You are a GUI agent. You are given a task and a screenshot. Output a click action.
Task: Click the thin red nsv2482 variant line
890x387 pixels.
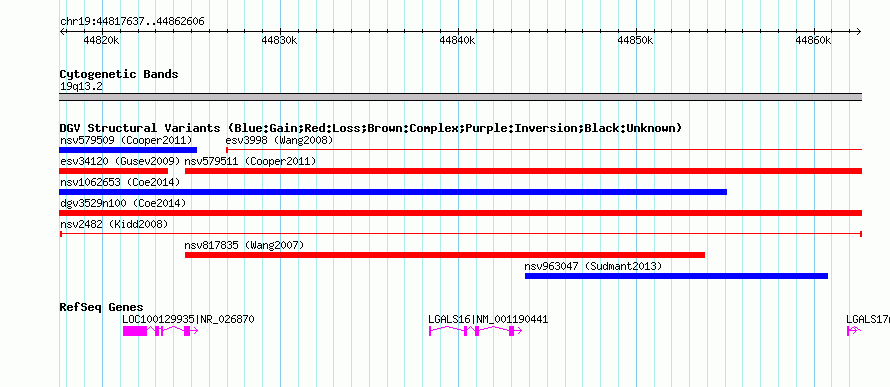point(461,234)
